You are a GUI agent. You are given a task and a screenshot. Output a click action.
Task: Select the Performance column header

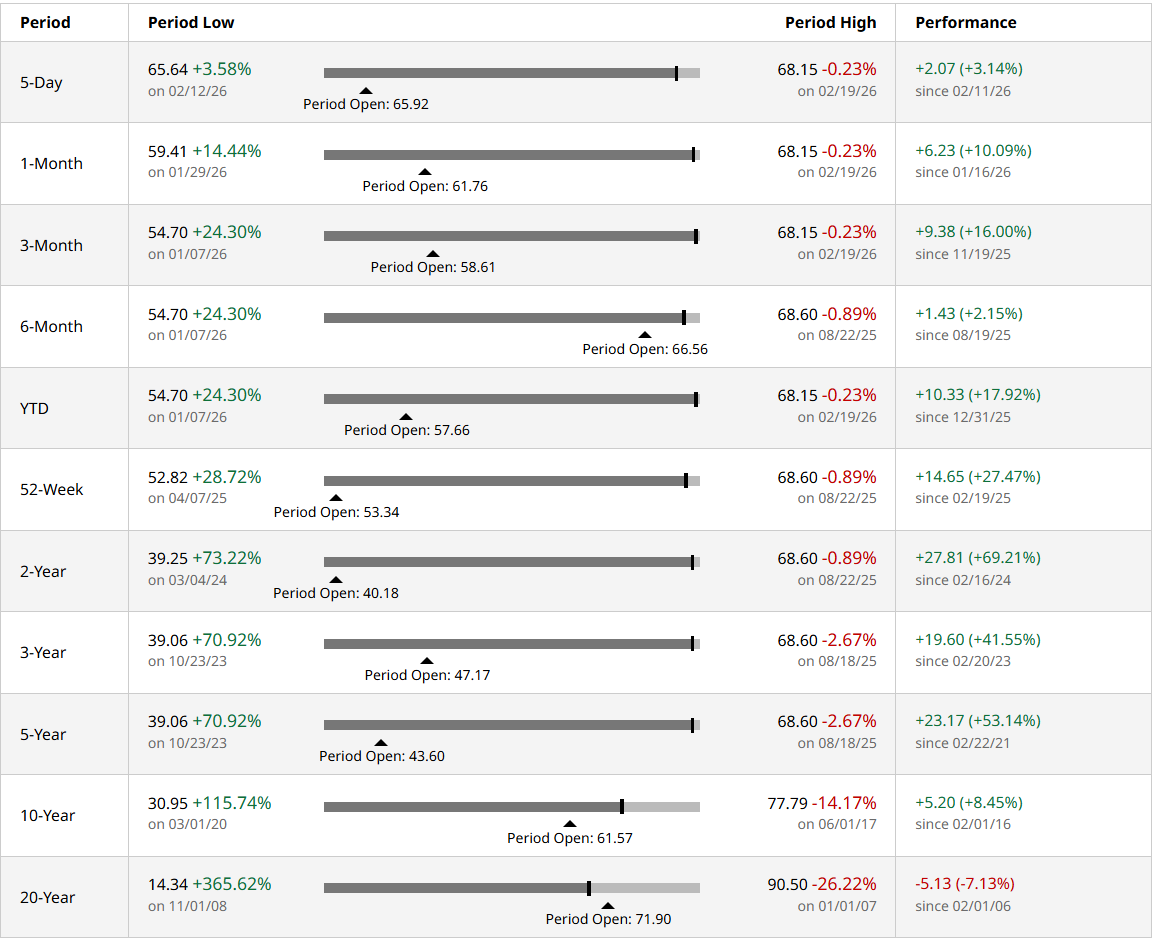(x=965, y=22)
